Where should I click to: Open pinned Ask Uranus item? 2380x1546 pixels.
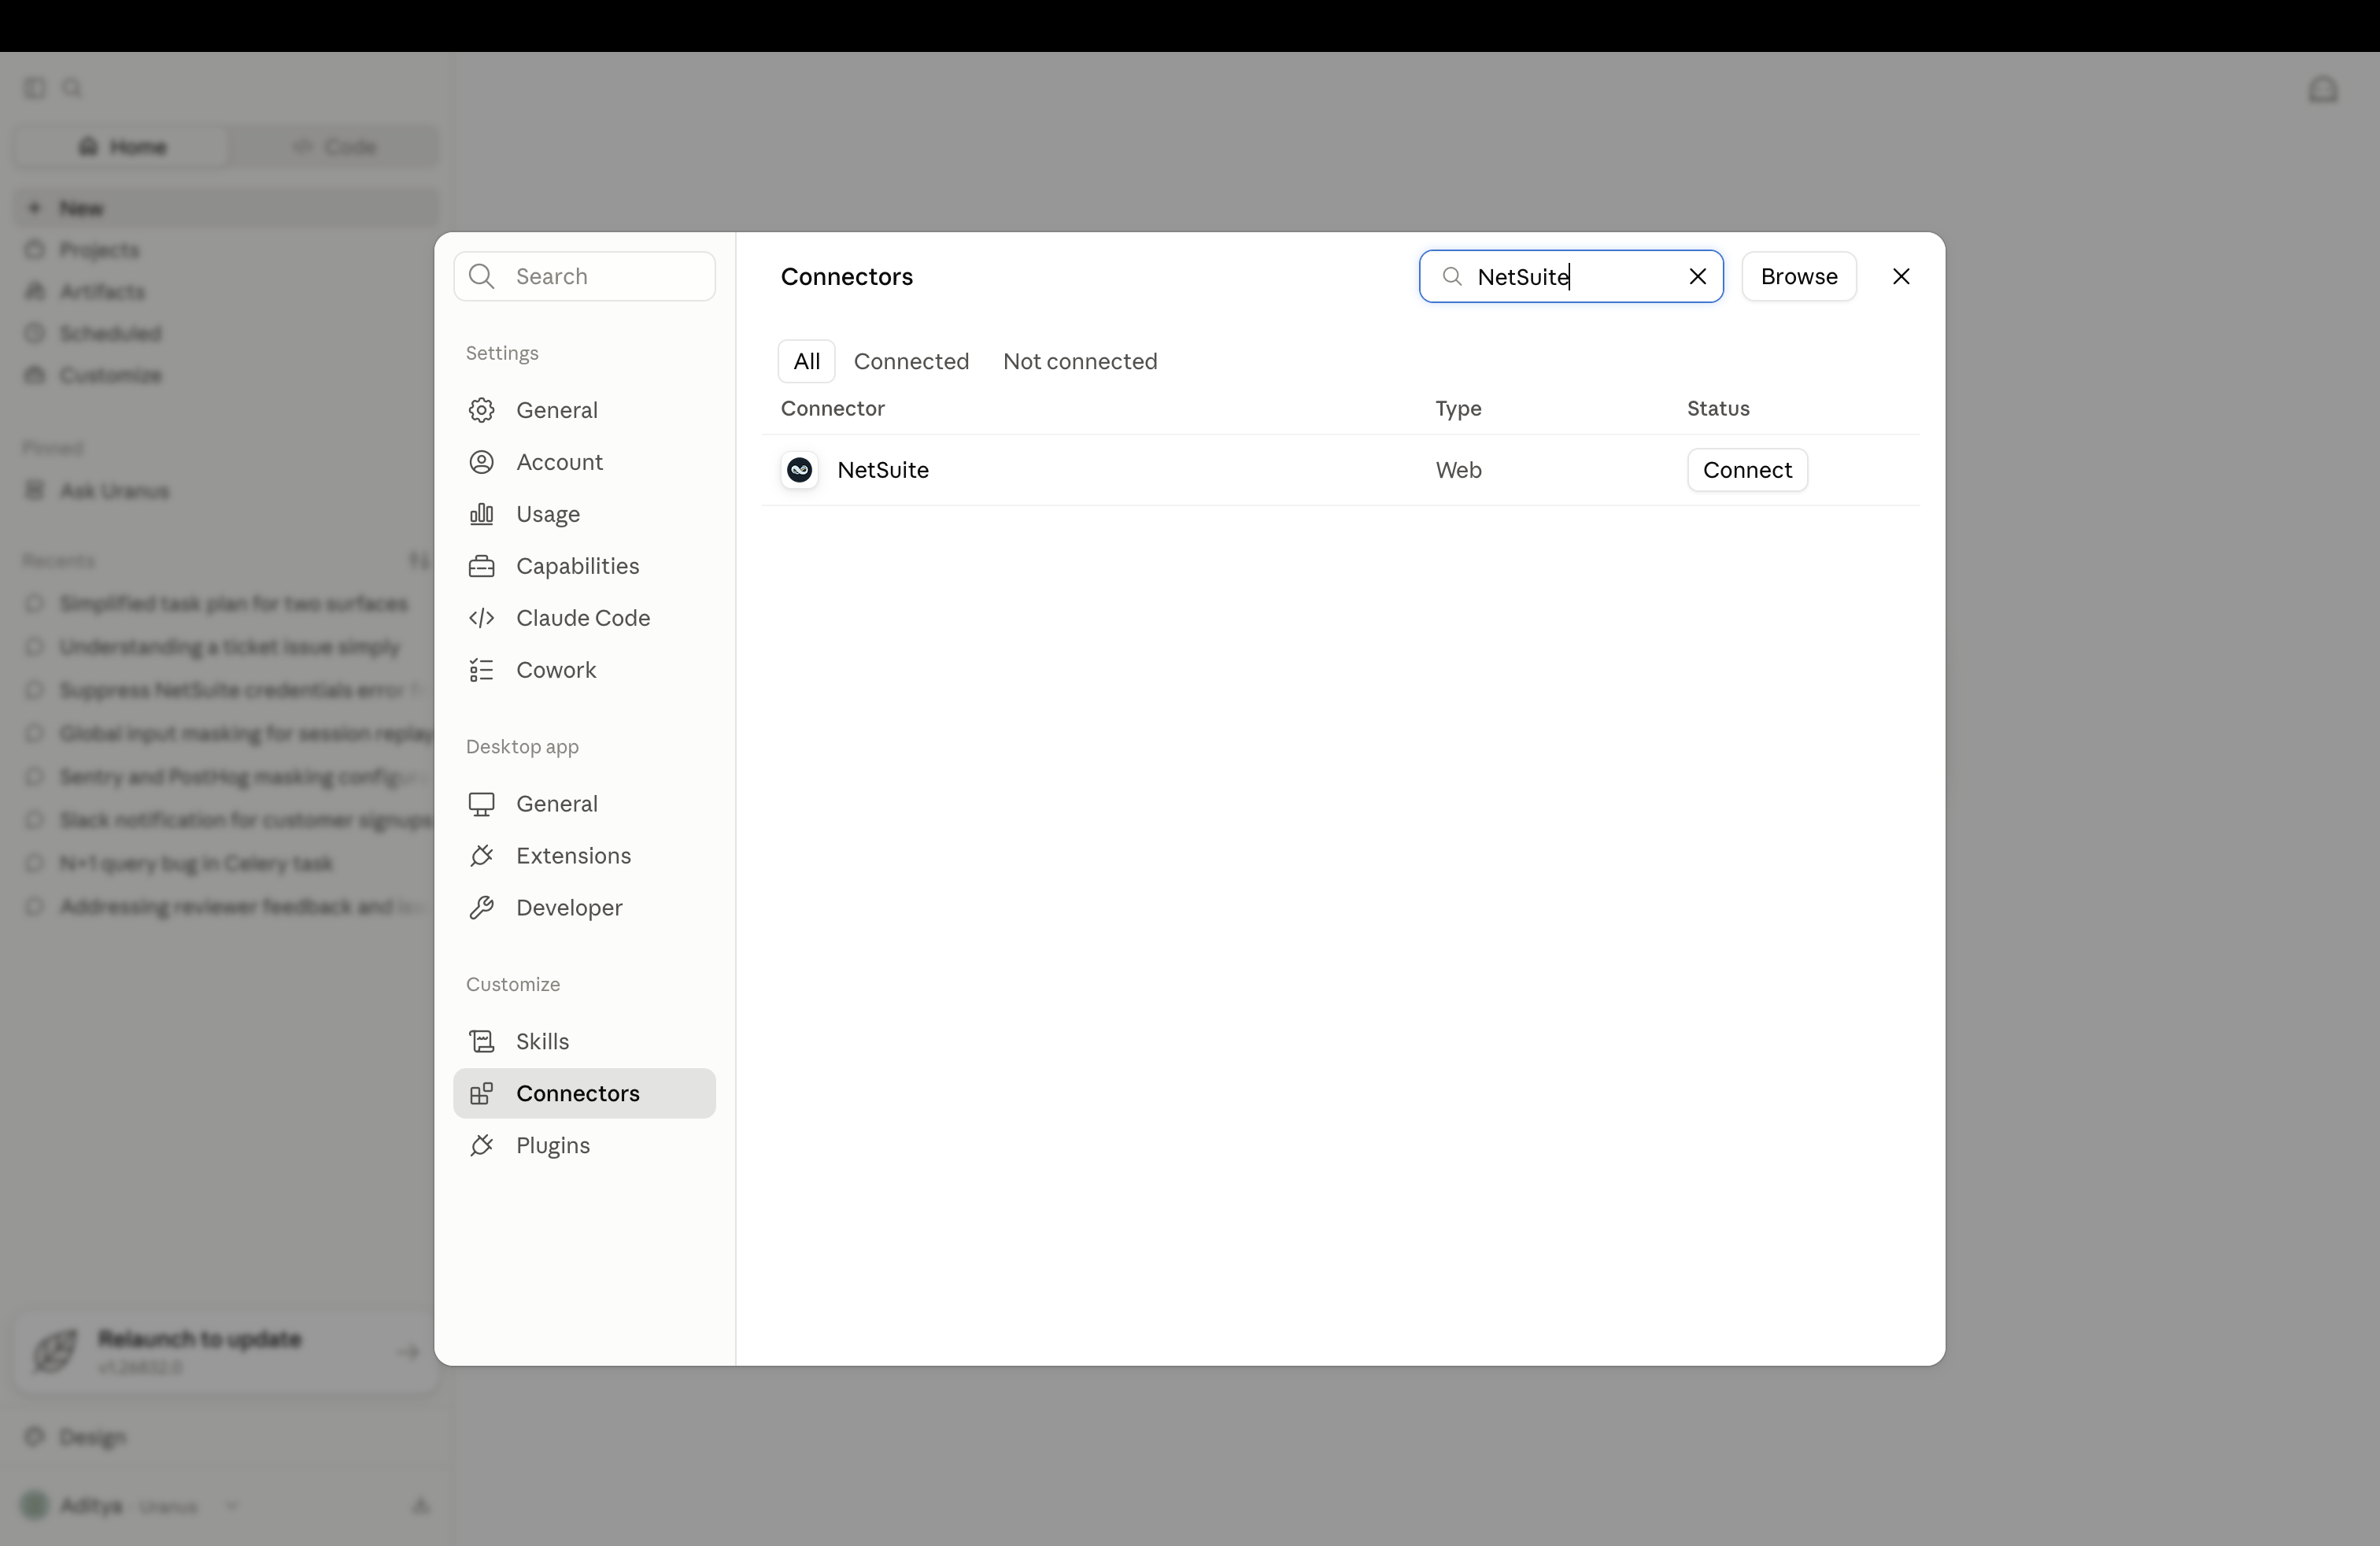pyautogui.click(x=226, y=491)
